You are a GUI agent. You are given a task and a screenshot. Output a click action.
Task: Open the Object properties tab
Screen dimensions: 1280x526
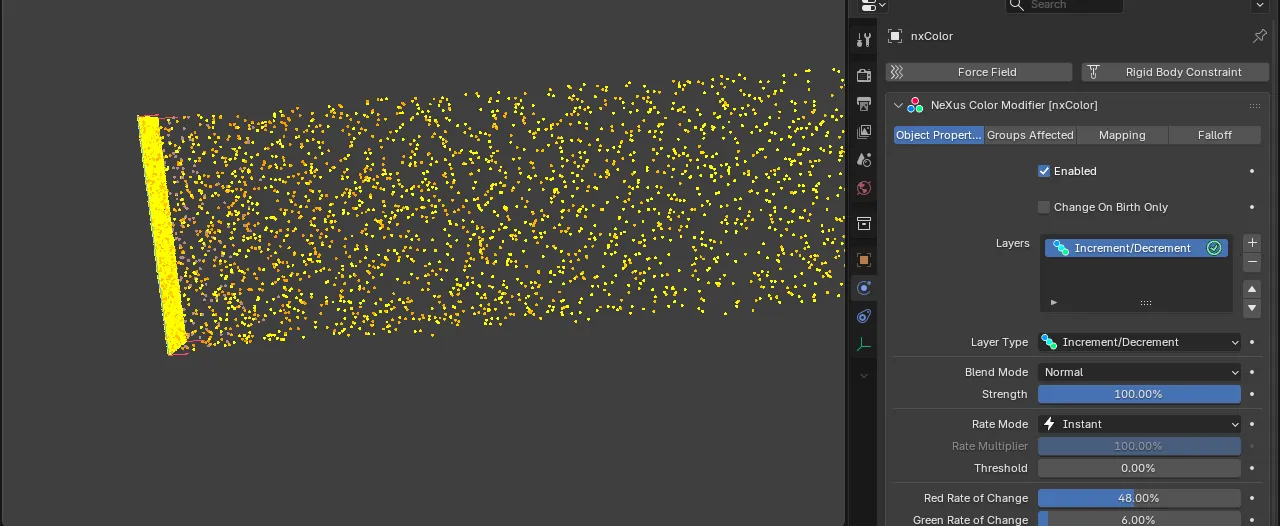[864, 260]
